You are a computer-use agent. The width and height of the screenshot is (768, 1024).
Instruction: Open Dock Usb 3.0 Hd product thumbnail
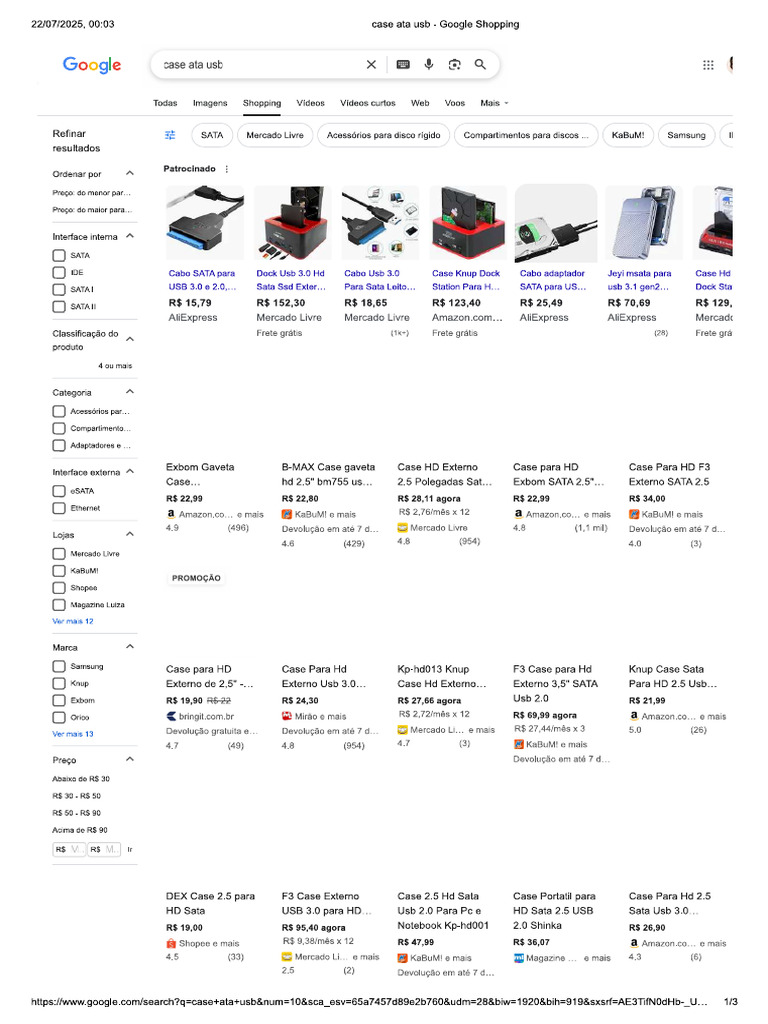coord(293,223)
